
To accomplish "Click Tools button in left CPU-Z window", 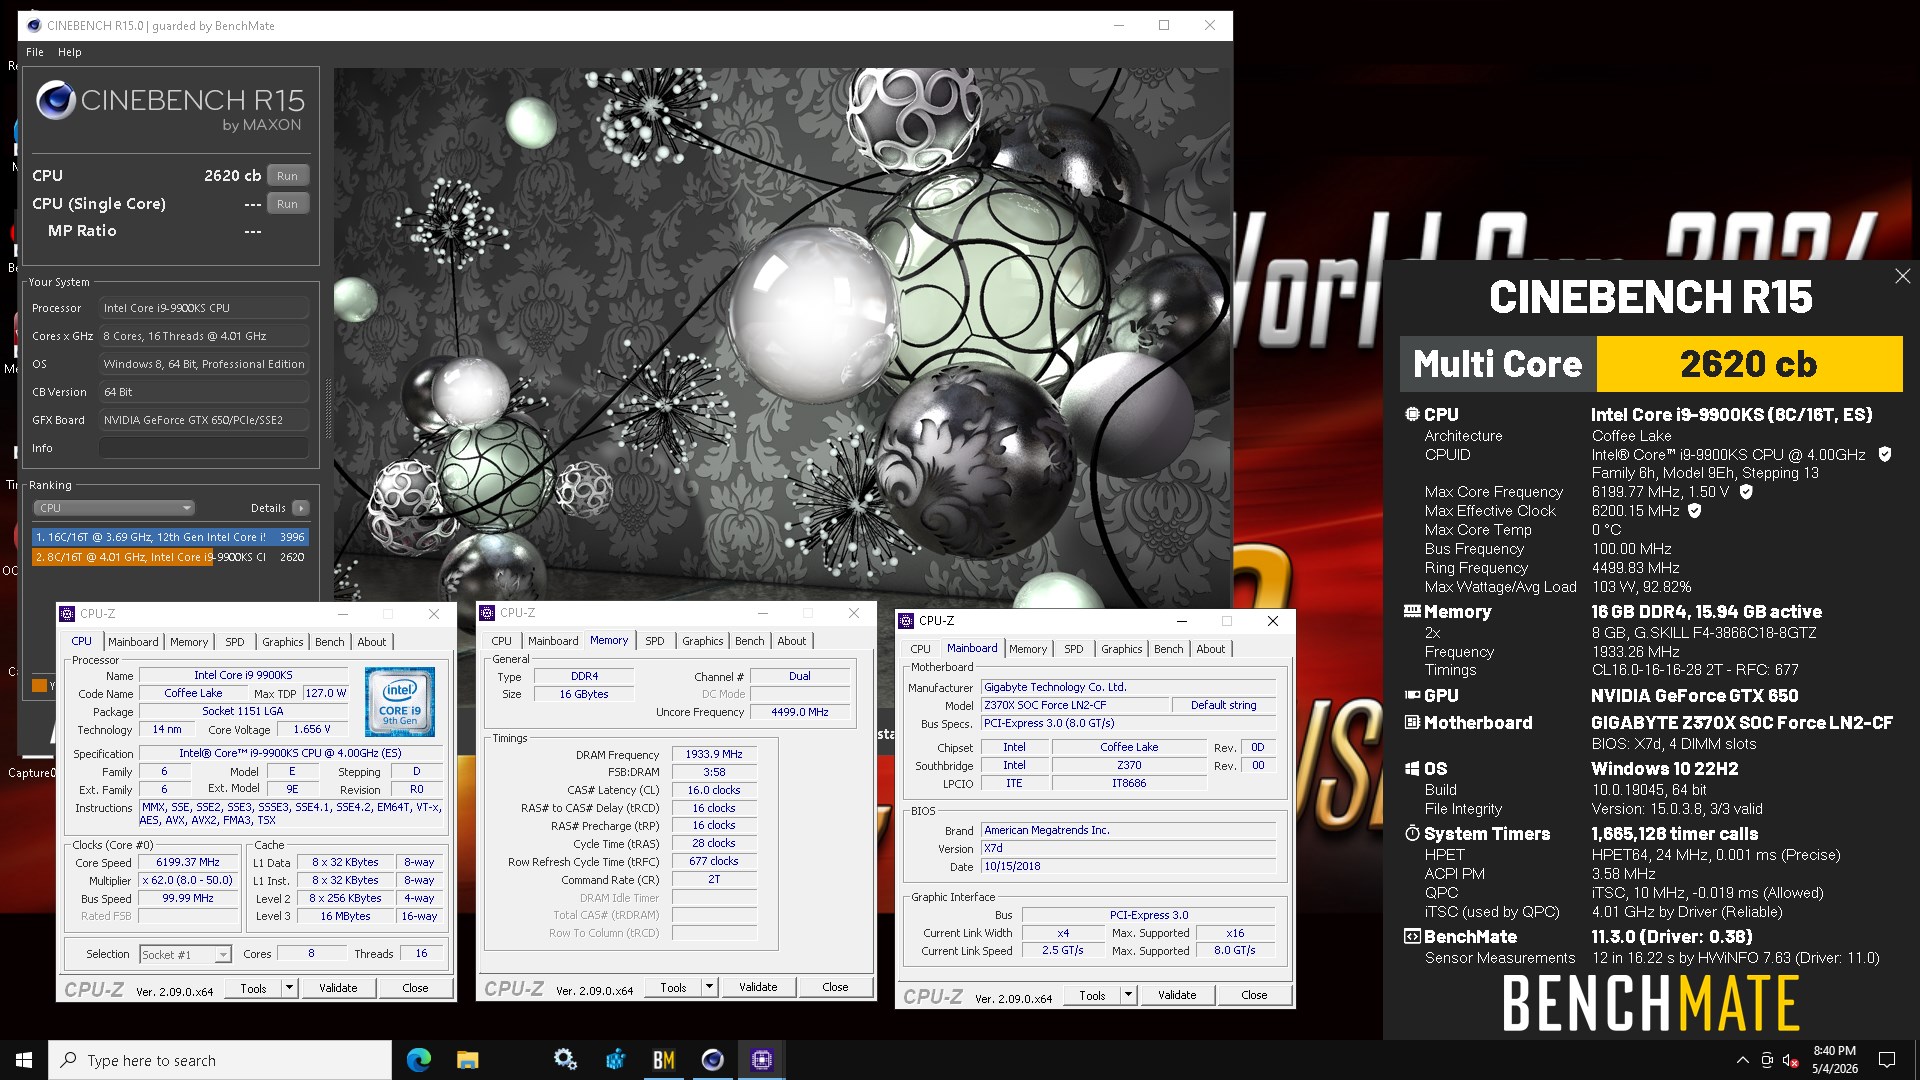I will 254,988.
